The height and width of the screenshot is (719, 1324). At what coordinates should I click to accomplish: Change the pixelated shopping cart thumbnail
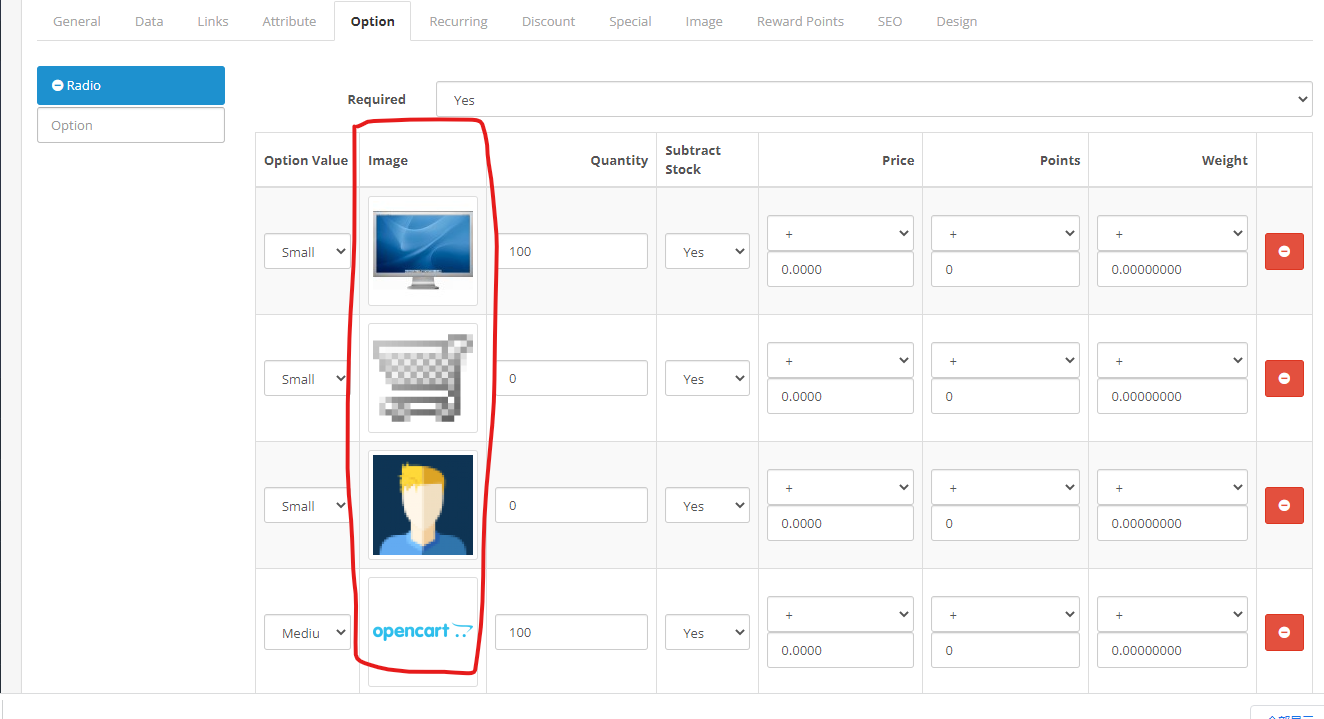[423, 378]
